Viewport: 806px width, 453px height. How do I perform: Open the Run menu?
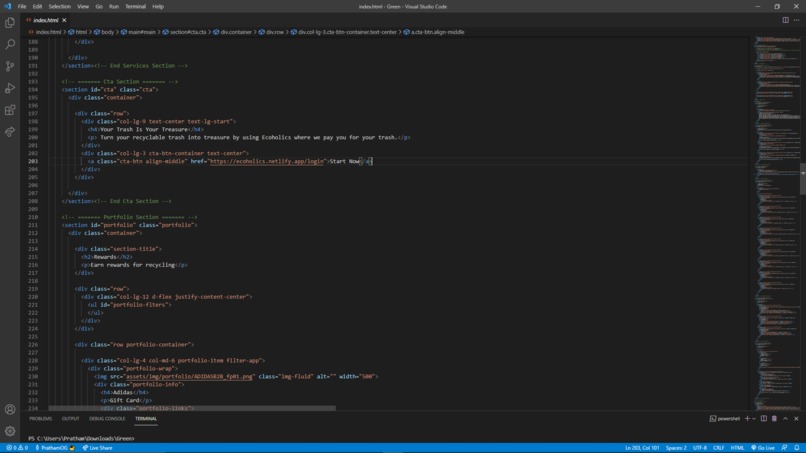pyautogui.click(x=114, y=7)
